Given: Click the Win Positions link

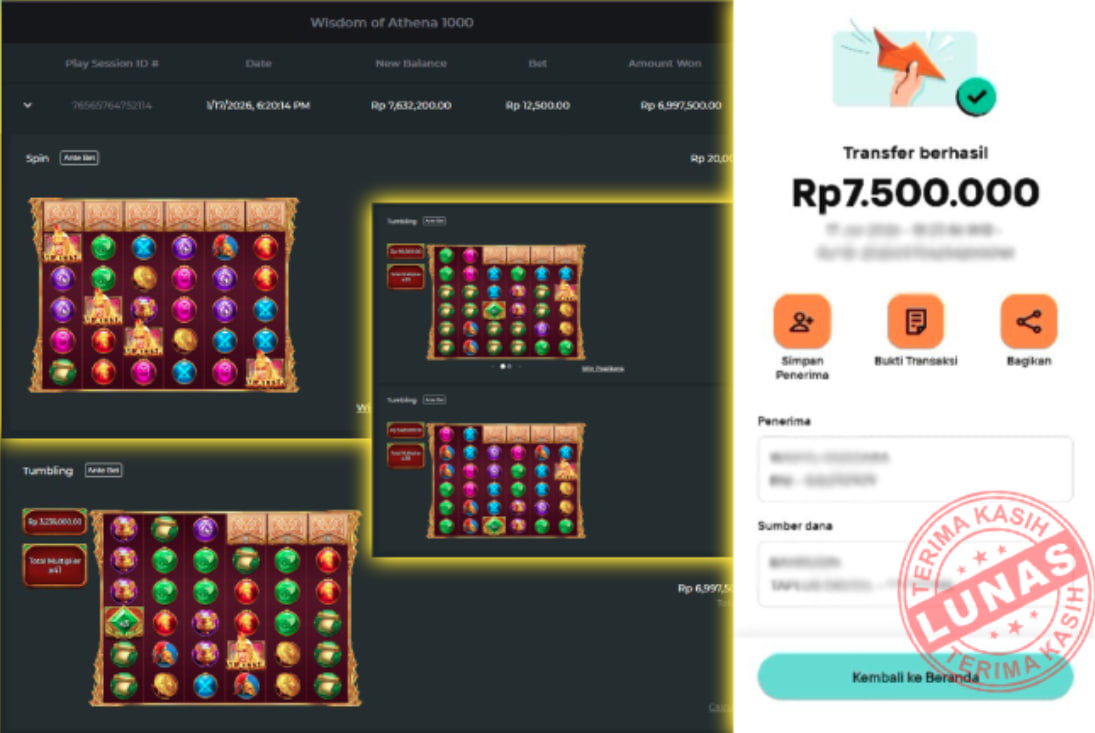Looking at the screenshot, I should pyautogui.click(x=603, y=369).
